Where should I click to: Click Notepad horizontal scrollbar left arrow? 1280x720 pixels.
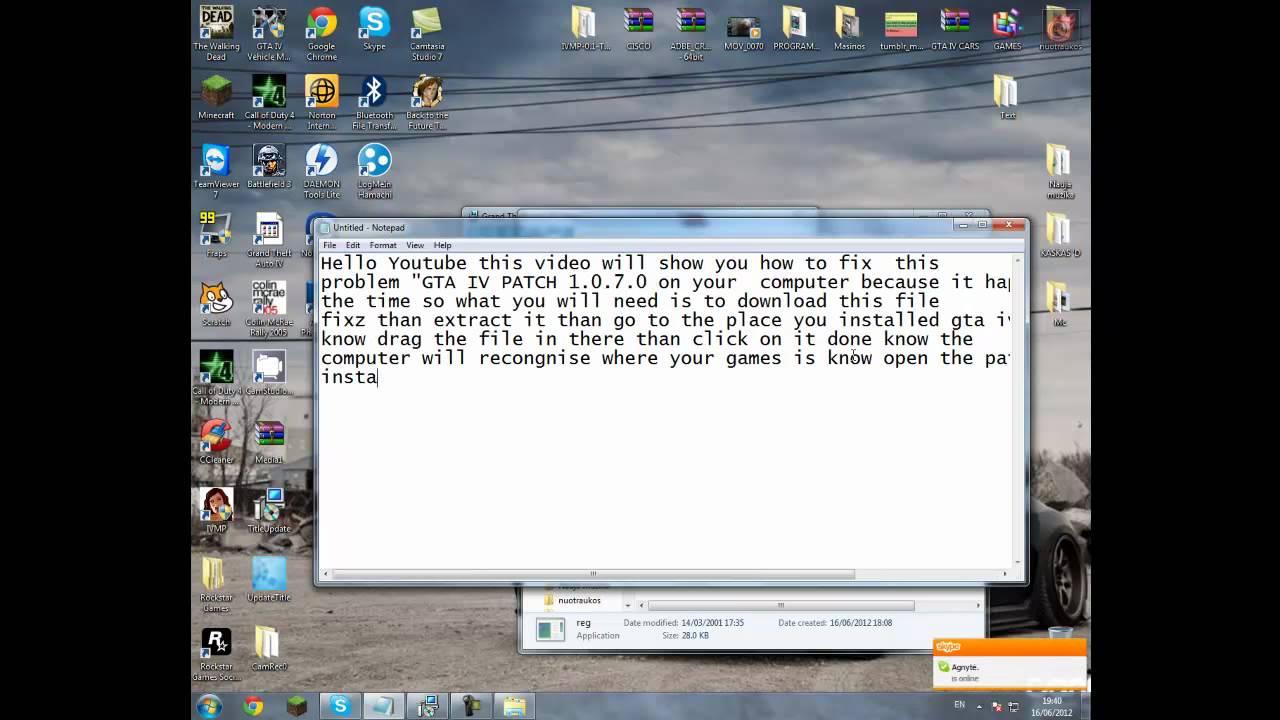[x=325, y=574]
